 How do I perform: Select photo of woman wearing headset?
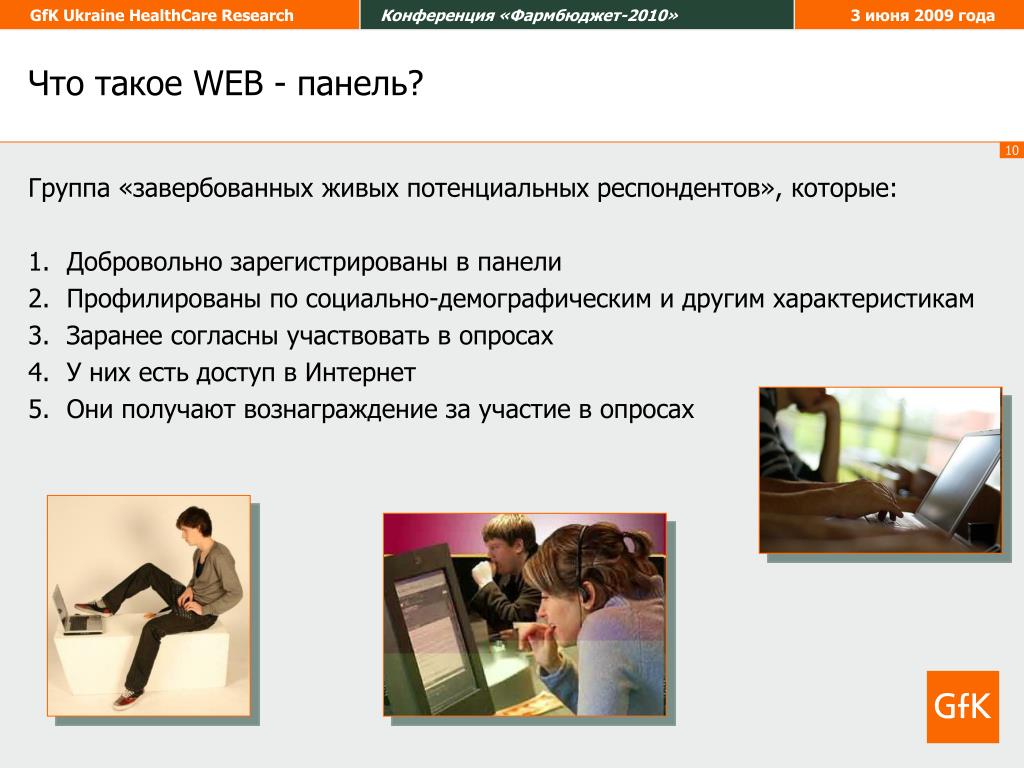click(x=524, y=615)
